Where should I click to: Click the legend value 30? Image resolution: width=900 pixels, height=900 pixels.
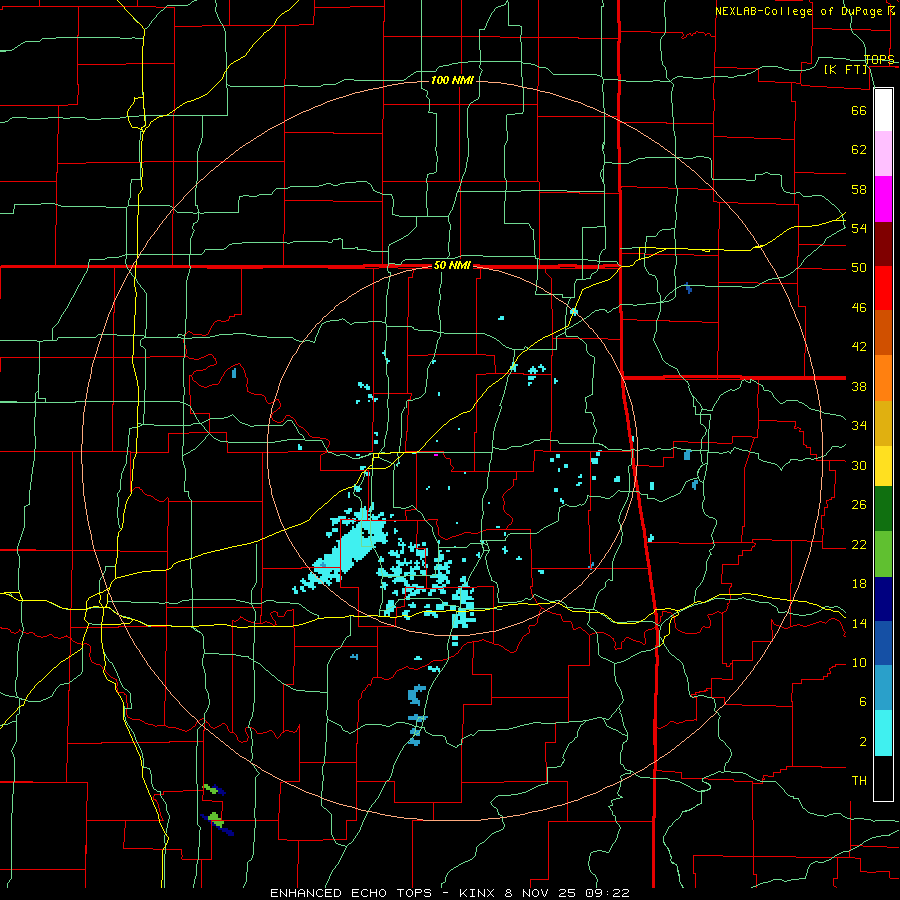[x=859, y=465]
